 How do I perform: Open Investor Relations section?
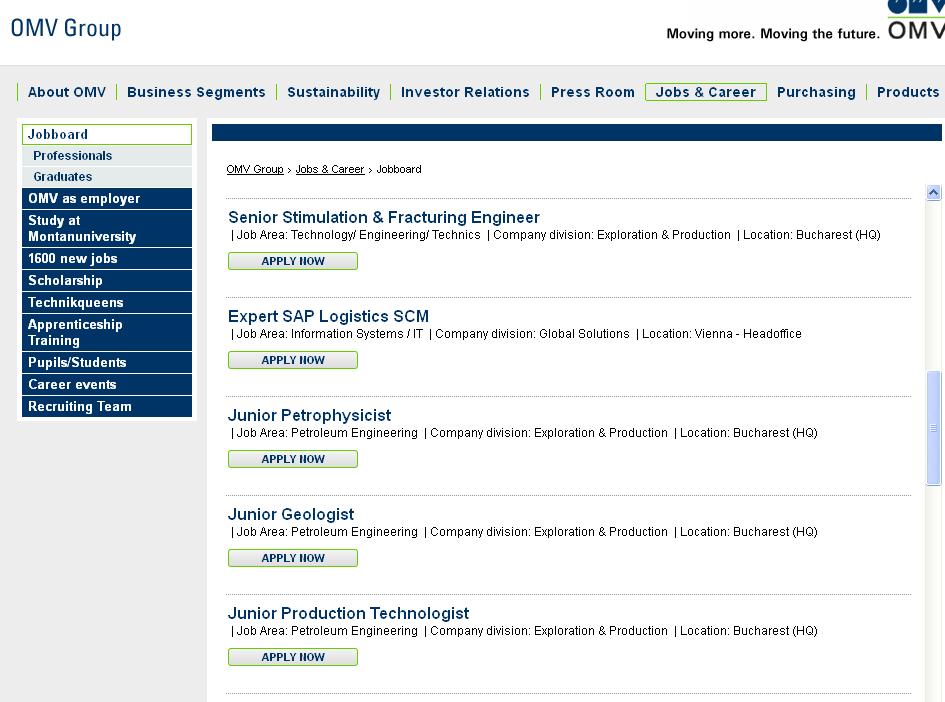point(465,92)
